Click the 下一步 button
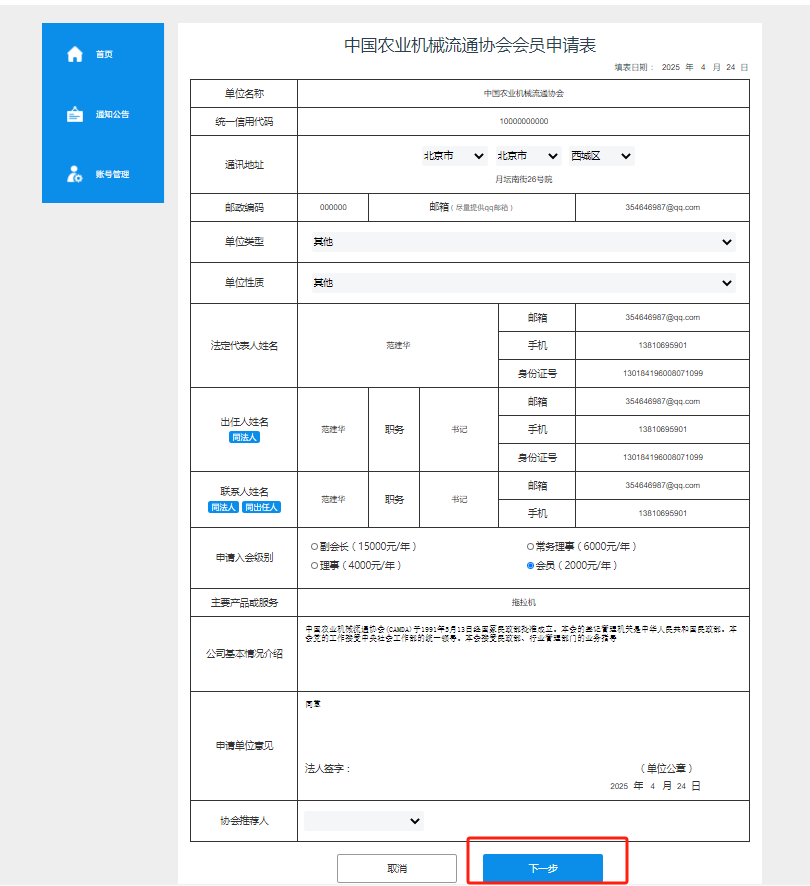 click(x=543, y=868)
